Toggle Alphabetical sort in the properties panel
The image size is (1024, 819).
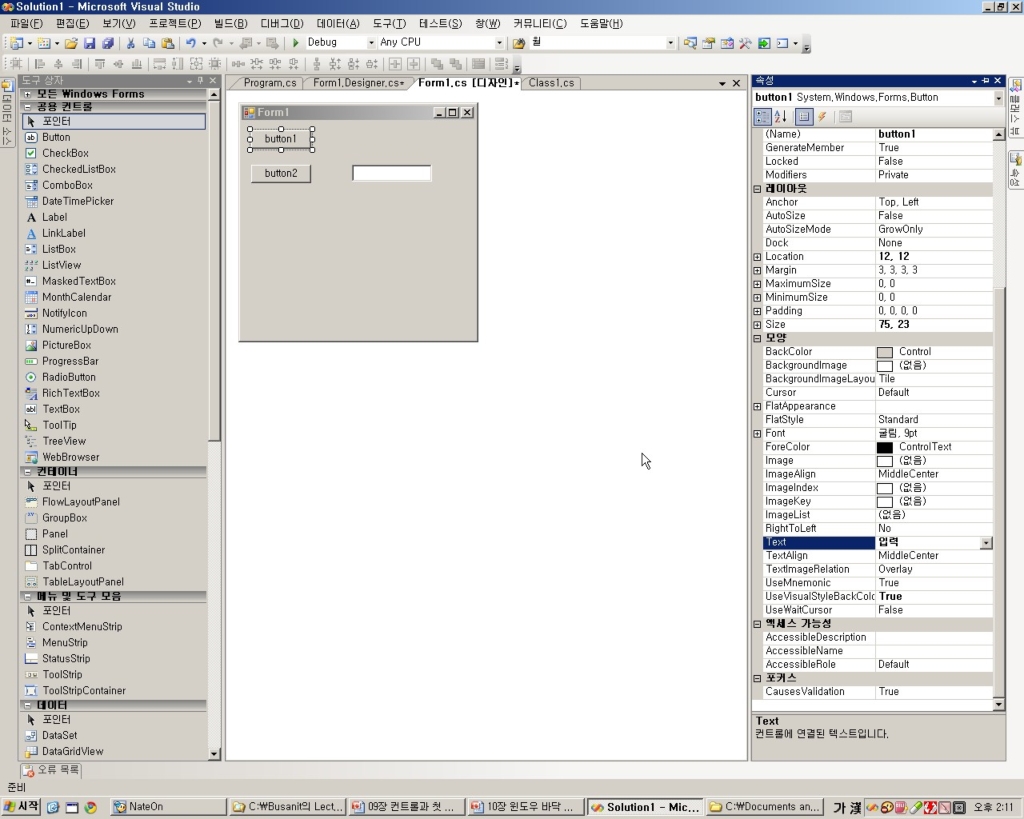[x=780, y=117]
